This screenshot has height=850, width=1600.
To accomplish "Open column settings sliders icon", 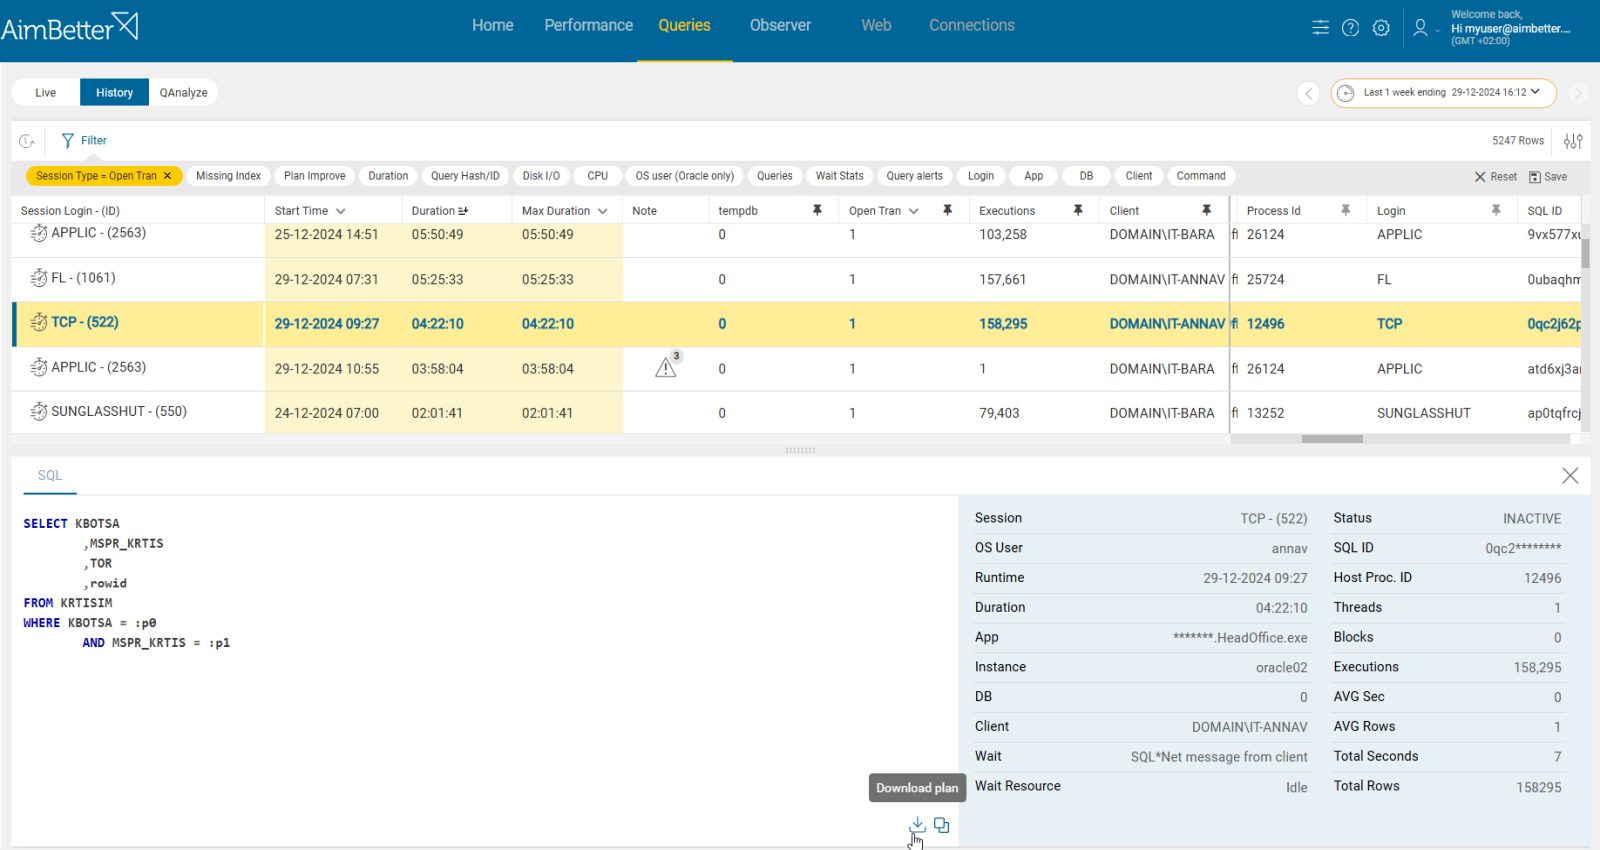I will tap(1573, 141).
